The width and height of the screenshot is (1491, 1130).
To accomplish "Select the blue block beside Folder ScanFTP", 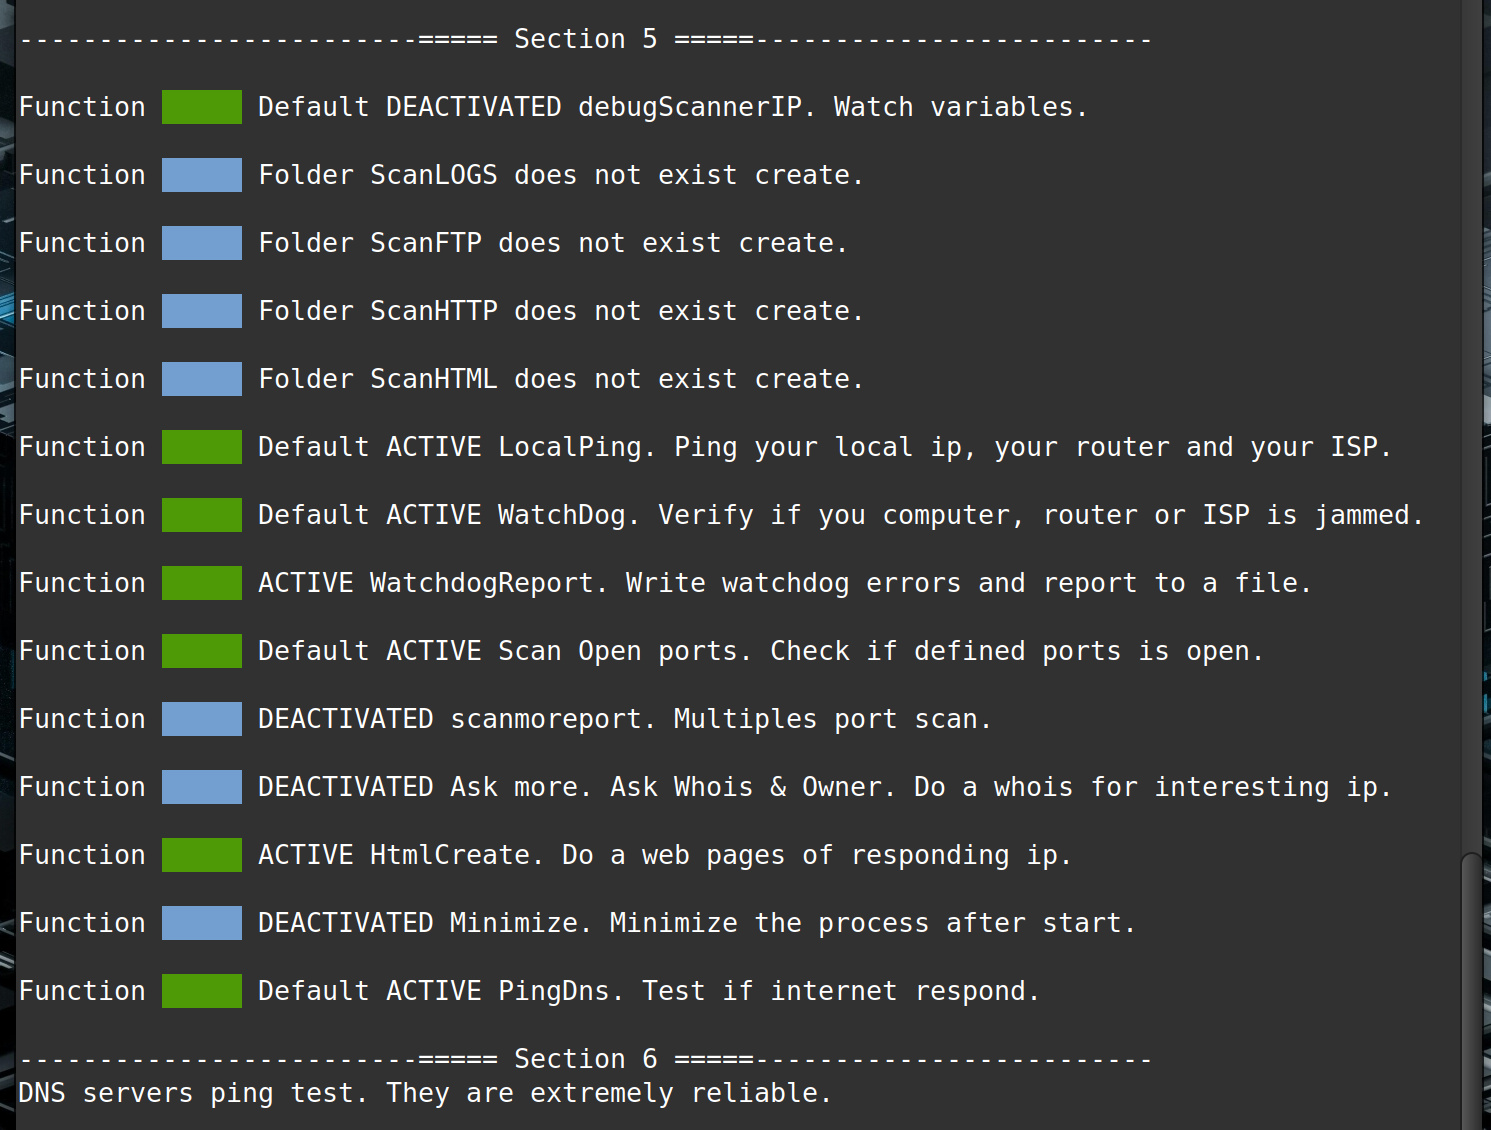I will pyautogui.click(x=202, y=243).
